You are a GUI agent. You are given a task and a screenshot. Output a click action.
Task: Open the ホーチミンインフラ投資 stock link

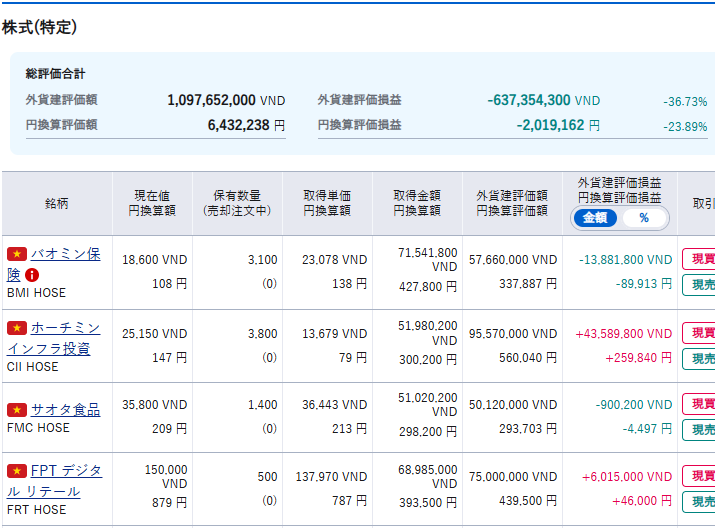[64, 329]
